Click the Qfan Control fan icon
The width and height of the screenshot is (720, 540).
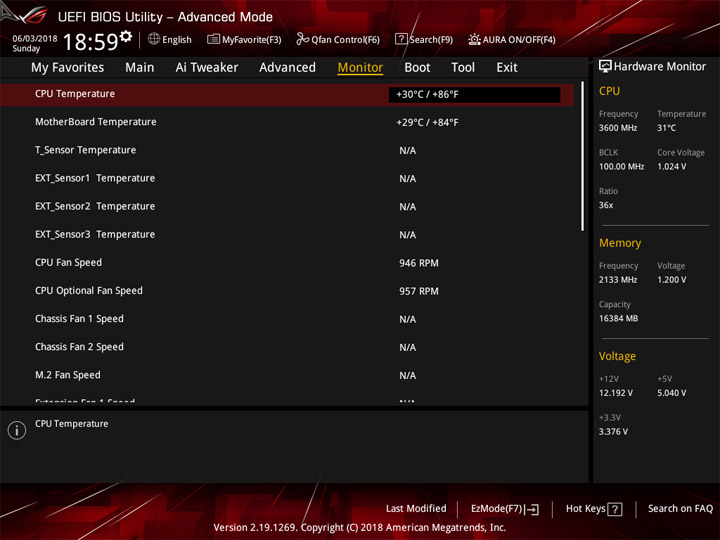pos(303,39)
